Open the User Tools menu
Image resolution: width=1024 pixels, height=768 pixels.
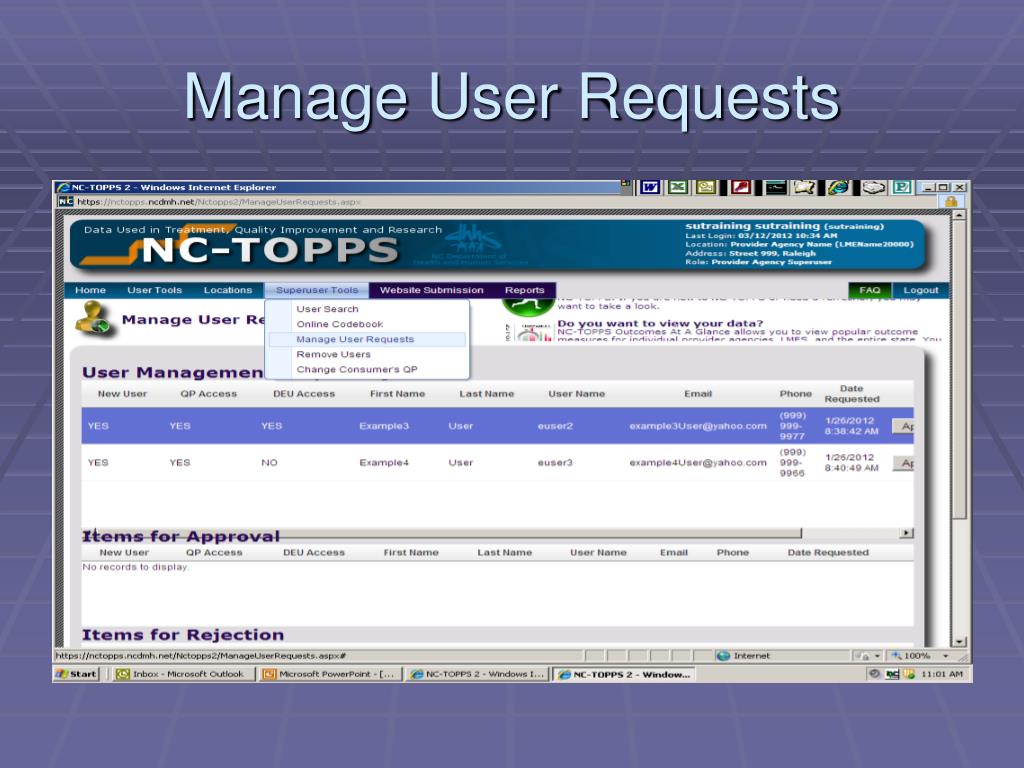(x=154, y=290)
